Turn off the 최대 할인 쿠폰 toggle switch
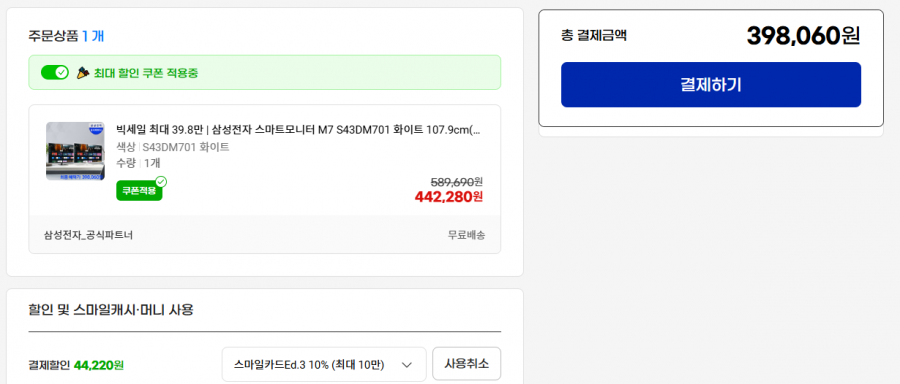Screen dimensions: 900x384 click(x=55, y=72)
